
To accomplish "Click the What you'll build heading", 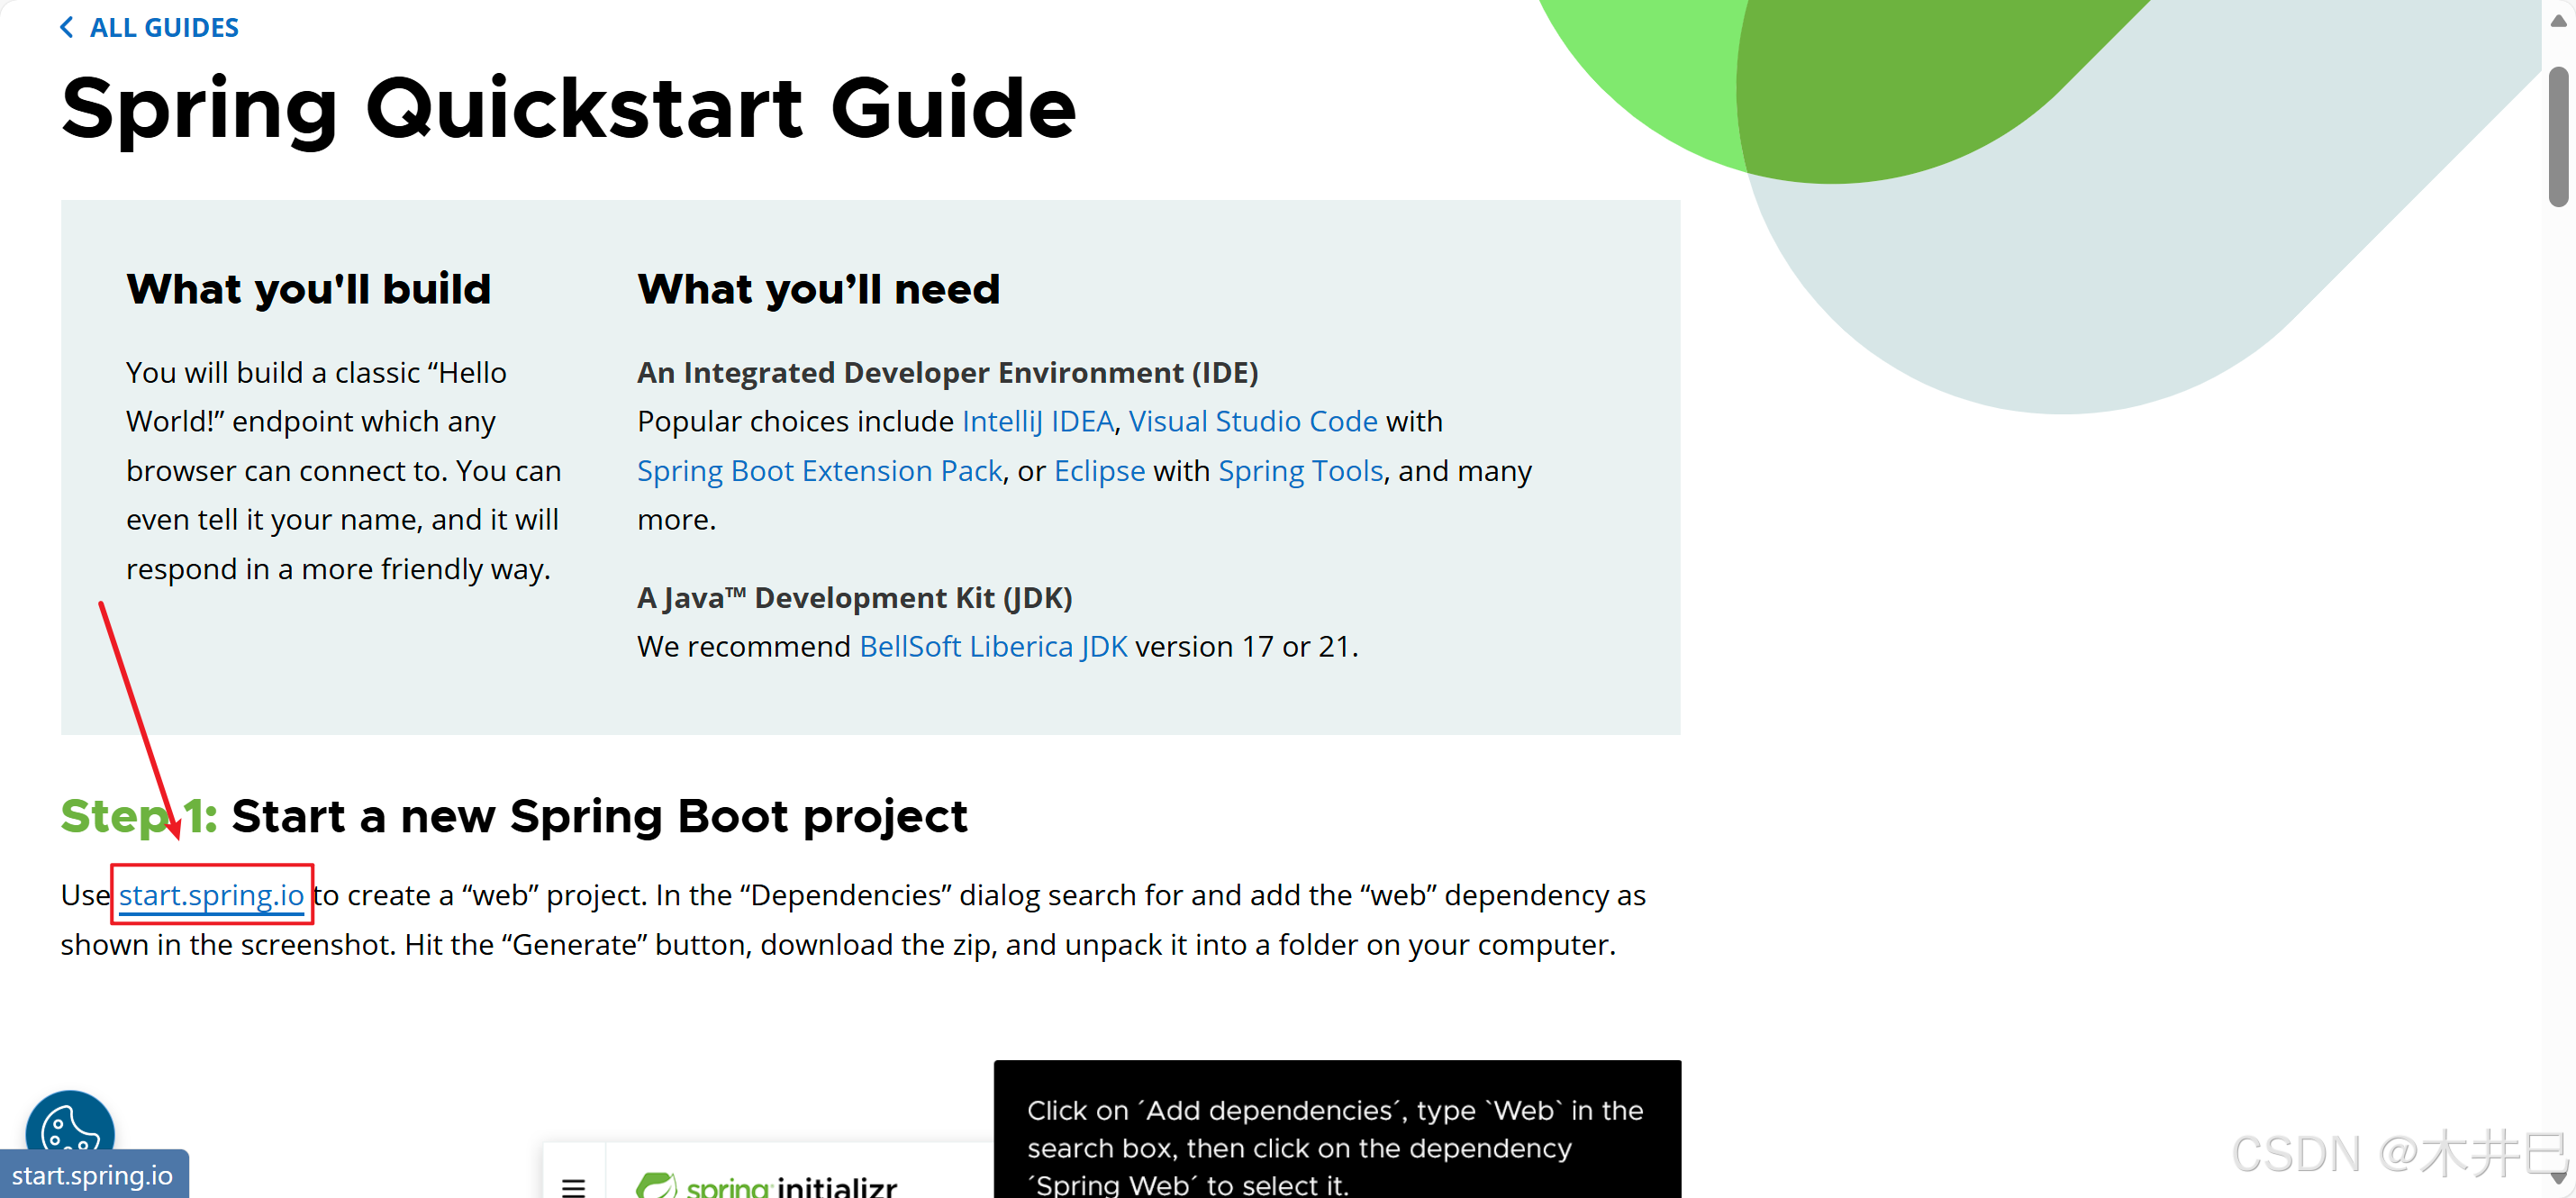I will 308,289.
